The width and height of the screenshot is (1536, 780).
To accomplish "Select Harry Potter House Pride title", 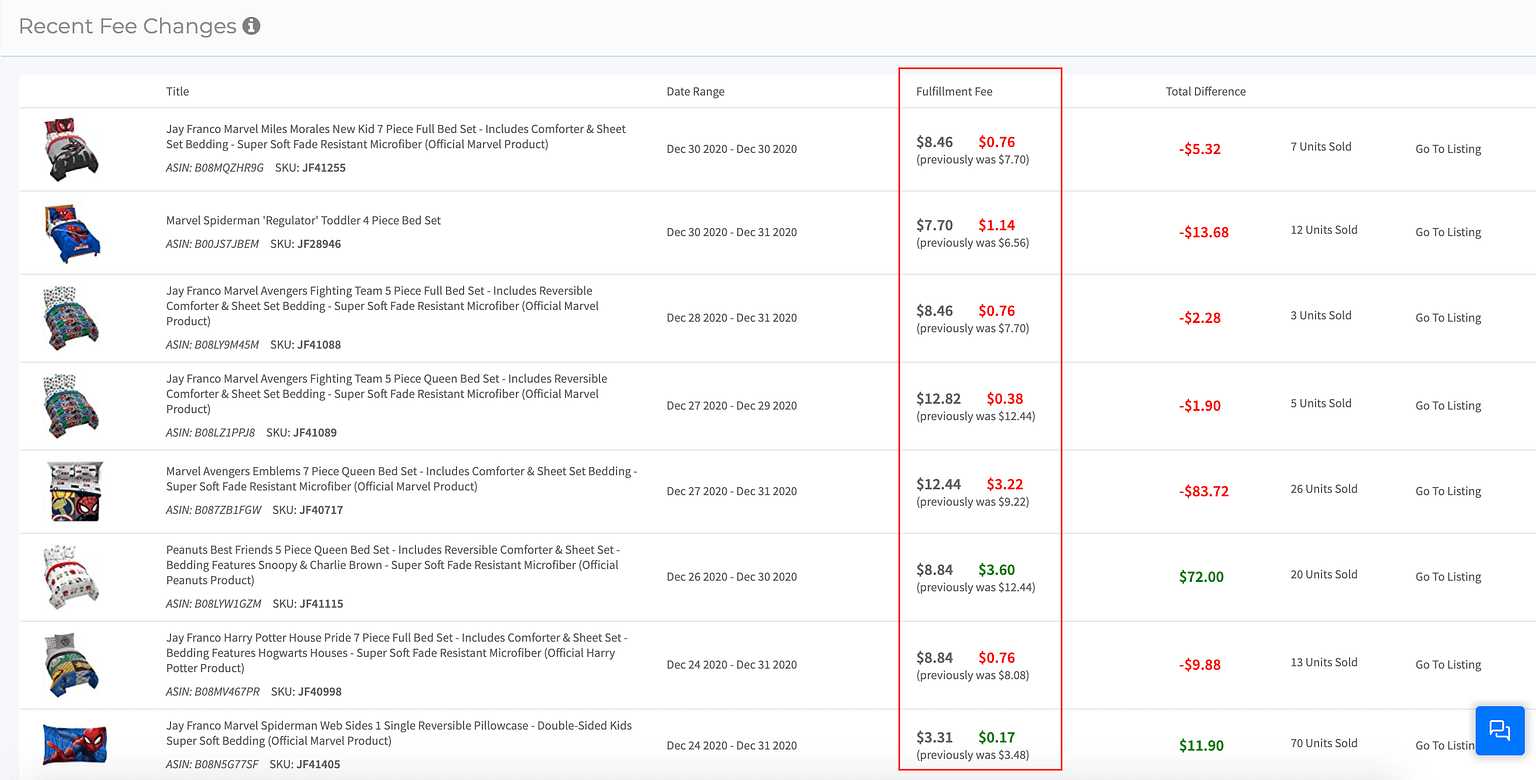I will (x=397, y=653).
